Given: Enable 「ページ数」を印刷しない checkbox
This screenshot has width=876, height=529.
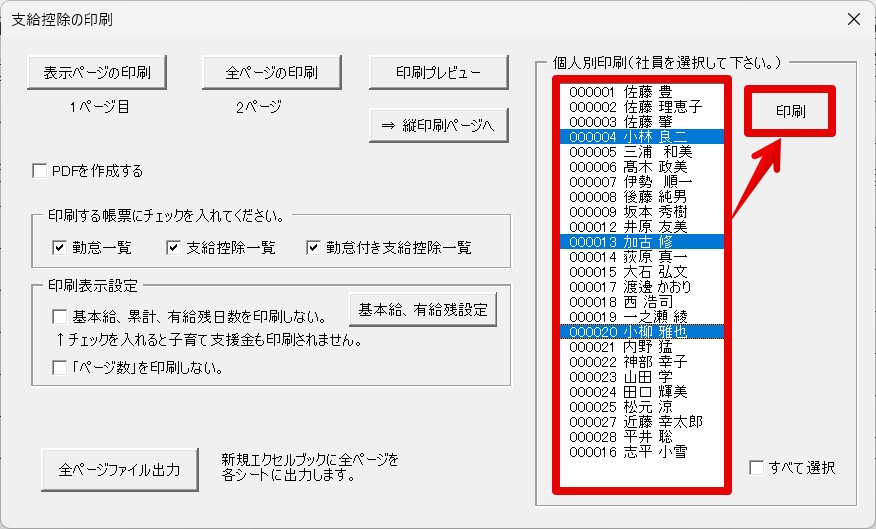Looking at the screenshot, I should (x=59, y=368).
